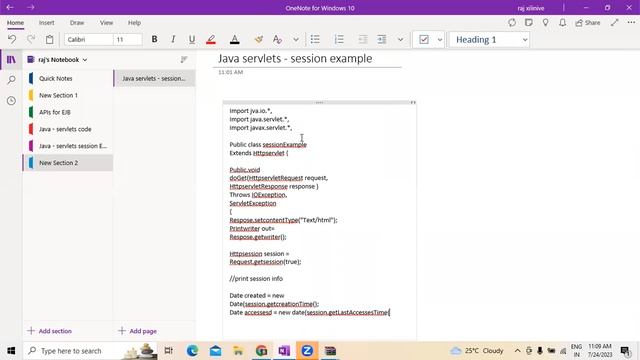
Task: Toggle the bulleted list
Action: (x=315, y=39)
